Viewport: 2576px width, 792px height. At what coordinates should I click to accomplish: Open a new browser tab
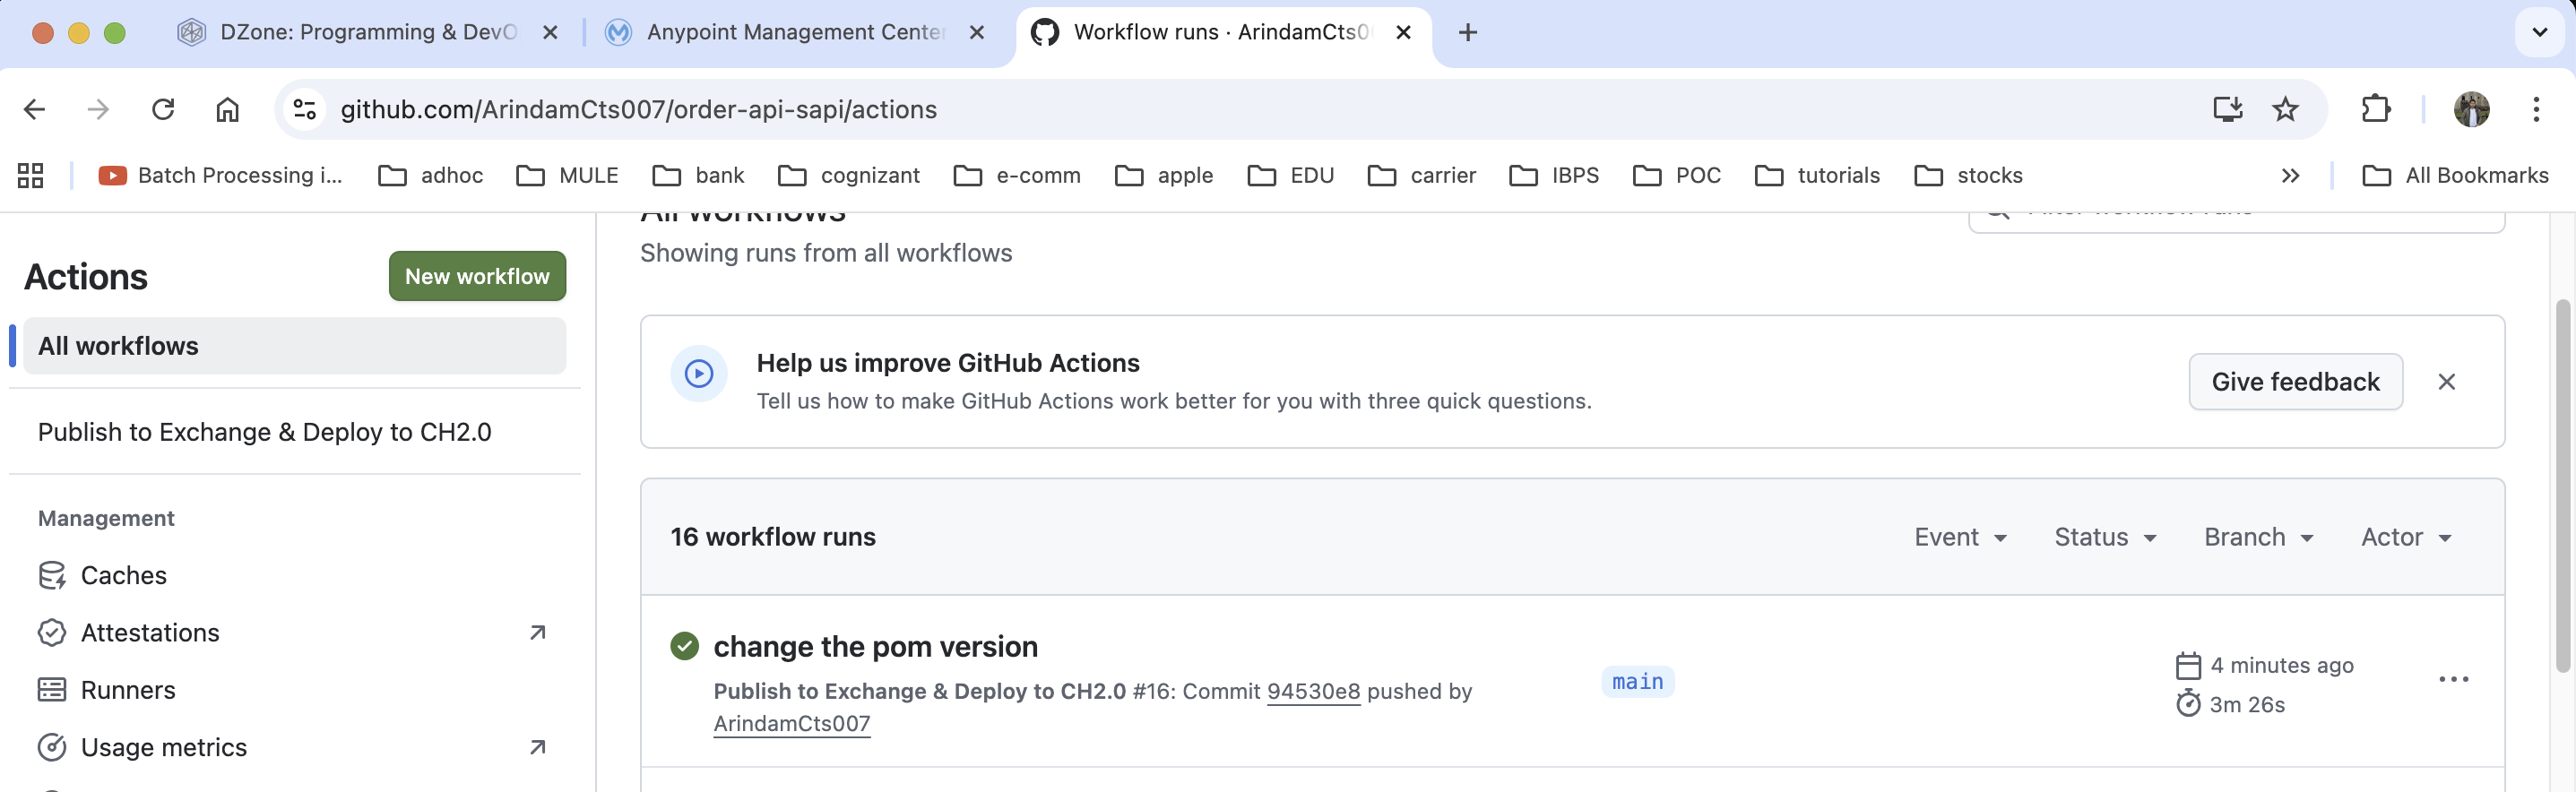tap(1467, 33)
